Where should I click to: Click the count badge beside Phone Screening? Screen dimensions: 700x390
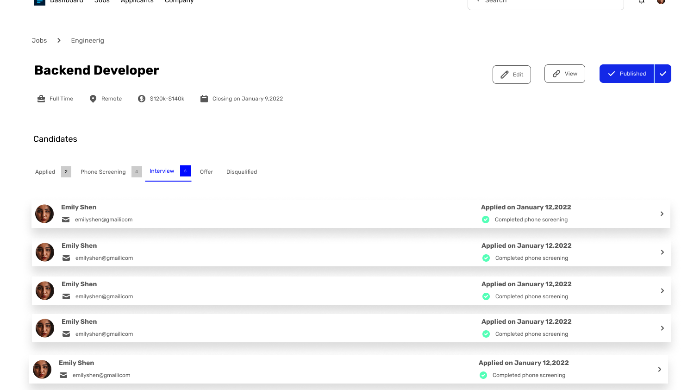coord(137,172)
